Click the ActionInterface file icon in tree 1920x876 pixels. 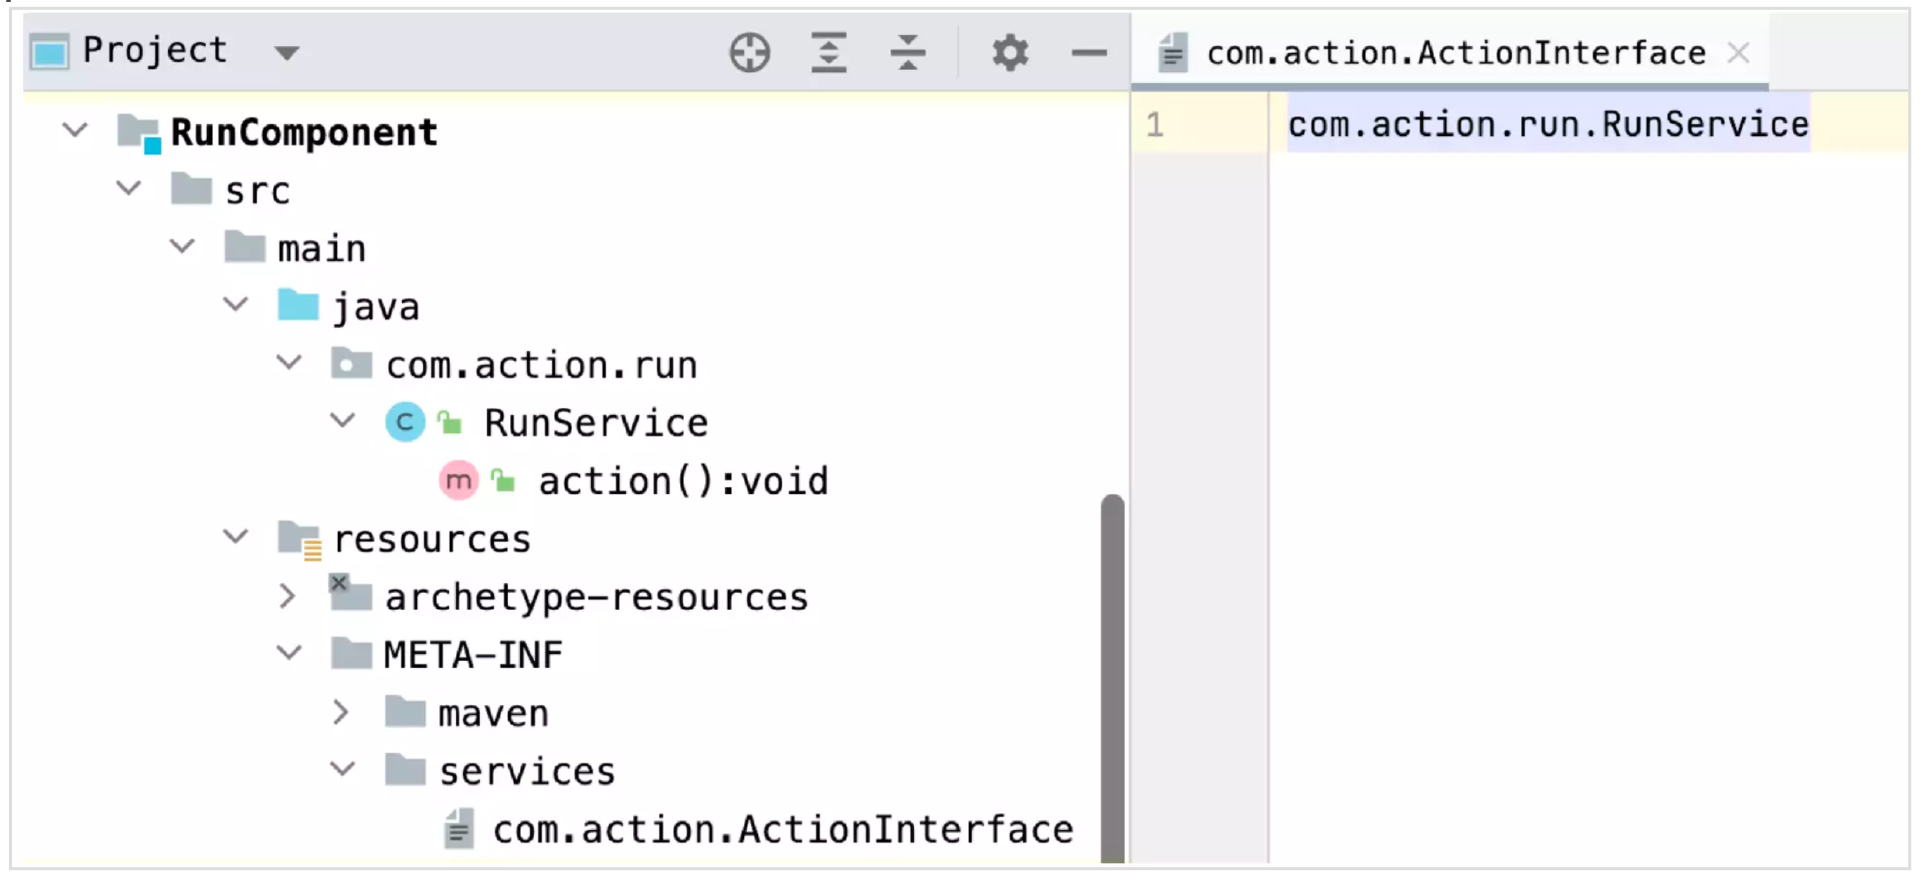458,829
